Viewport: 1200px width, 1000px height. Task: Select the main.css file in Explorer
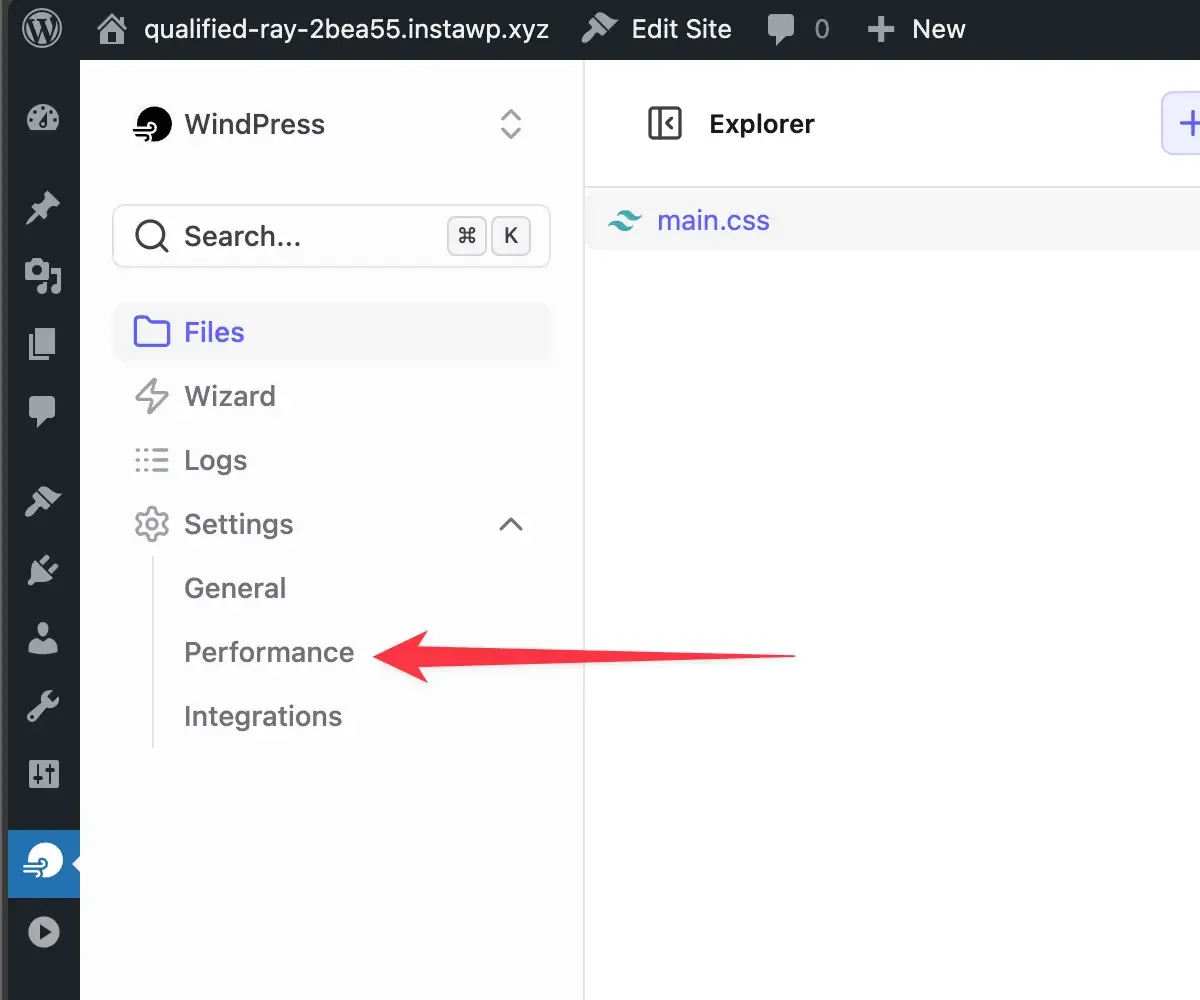click(712, 220)
